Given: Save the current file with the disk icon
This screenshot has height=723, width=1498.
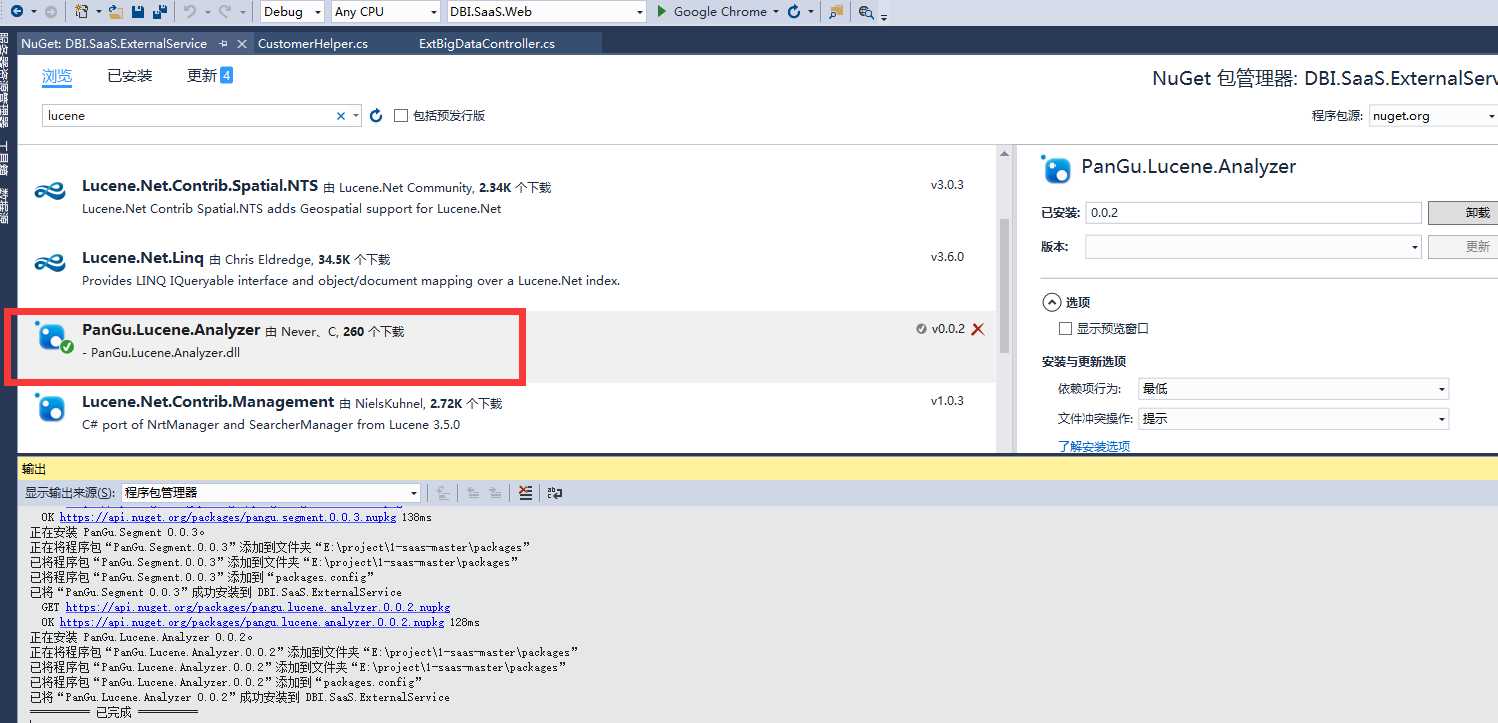Looking at the screenshot, I should pyautogui.click(x=137, y=11).
